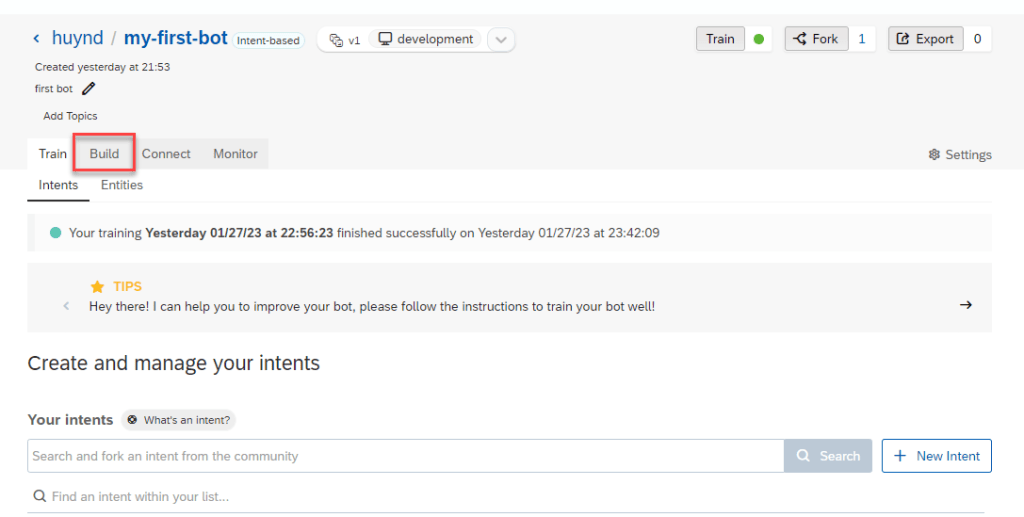Click the community intent search field
Viewport: 1024px width, 517px height.
(405, 456)
